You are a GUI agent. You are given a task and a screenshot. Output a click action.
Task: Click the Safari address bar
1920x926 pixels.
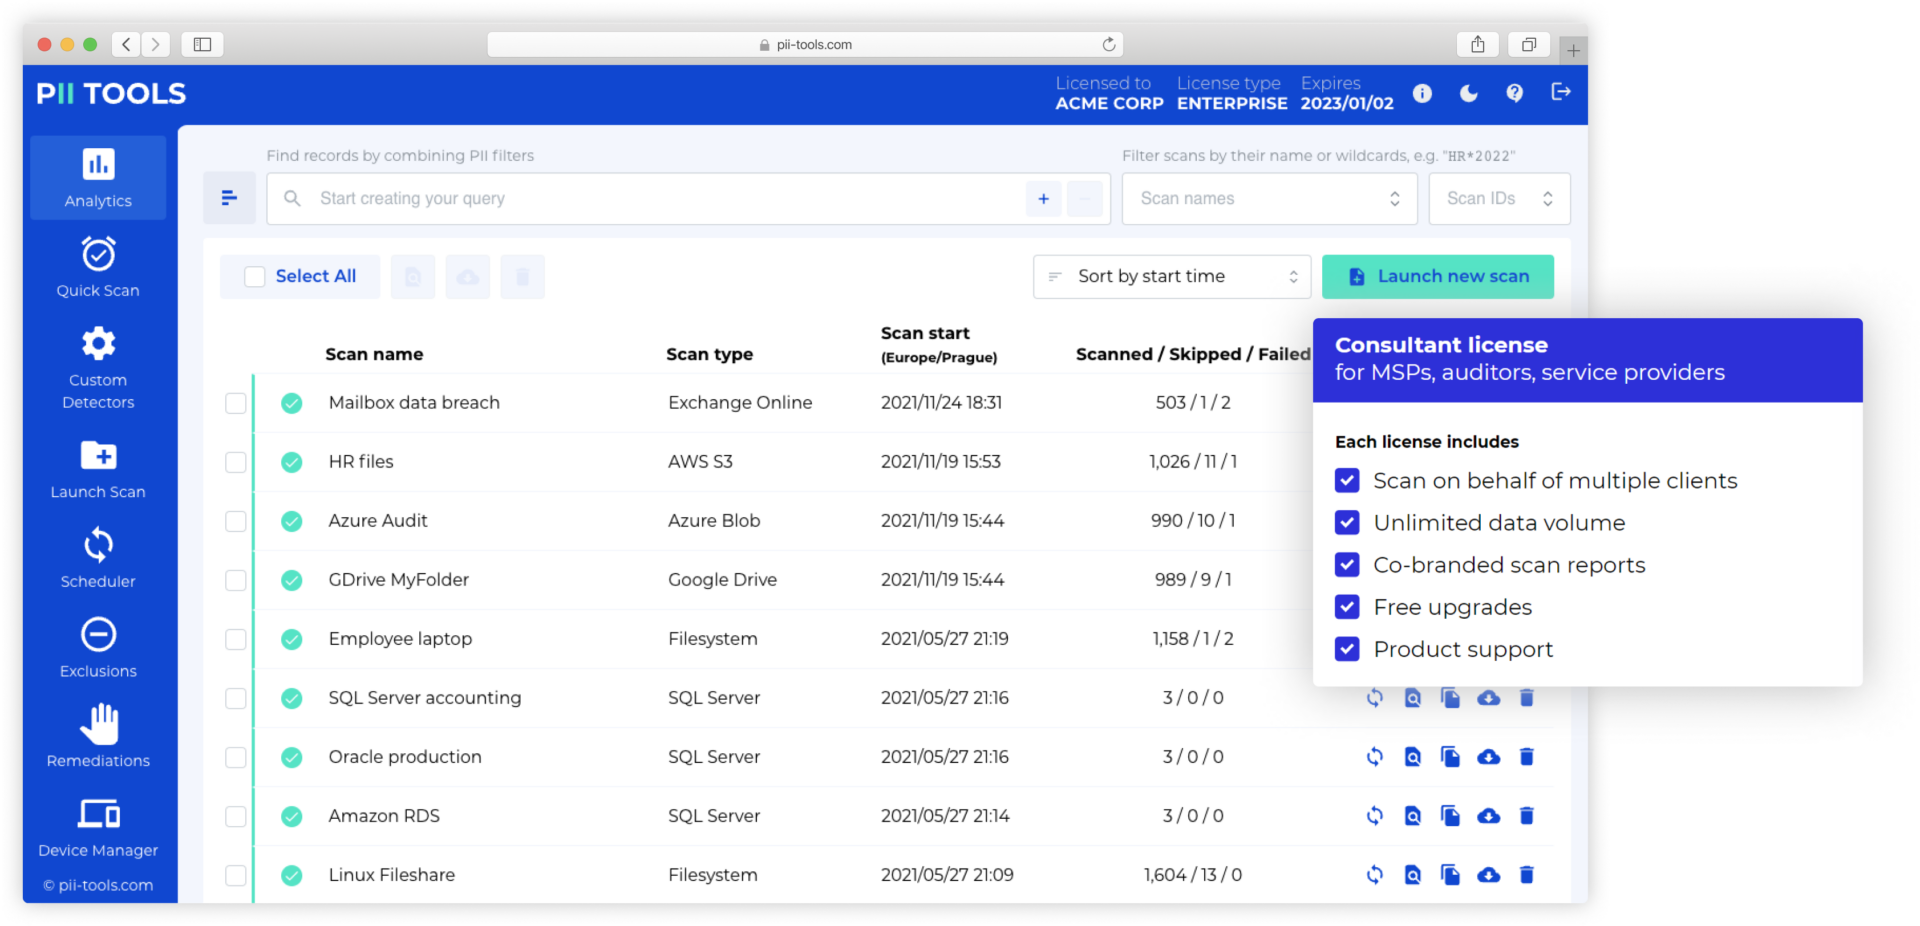(x=805, y=44)
